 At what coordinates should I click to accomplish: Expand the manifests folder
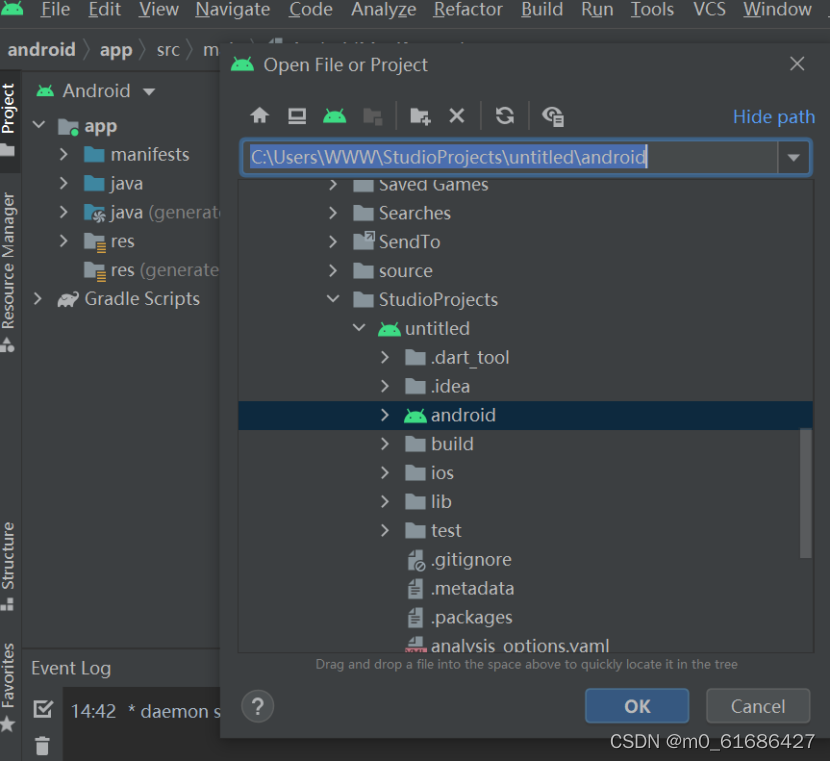64,154
